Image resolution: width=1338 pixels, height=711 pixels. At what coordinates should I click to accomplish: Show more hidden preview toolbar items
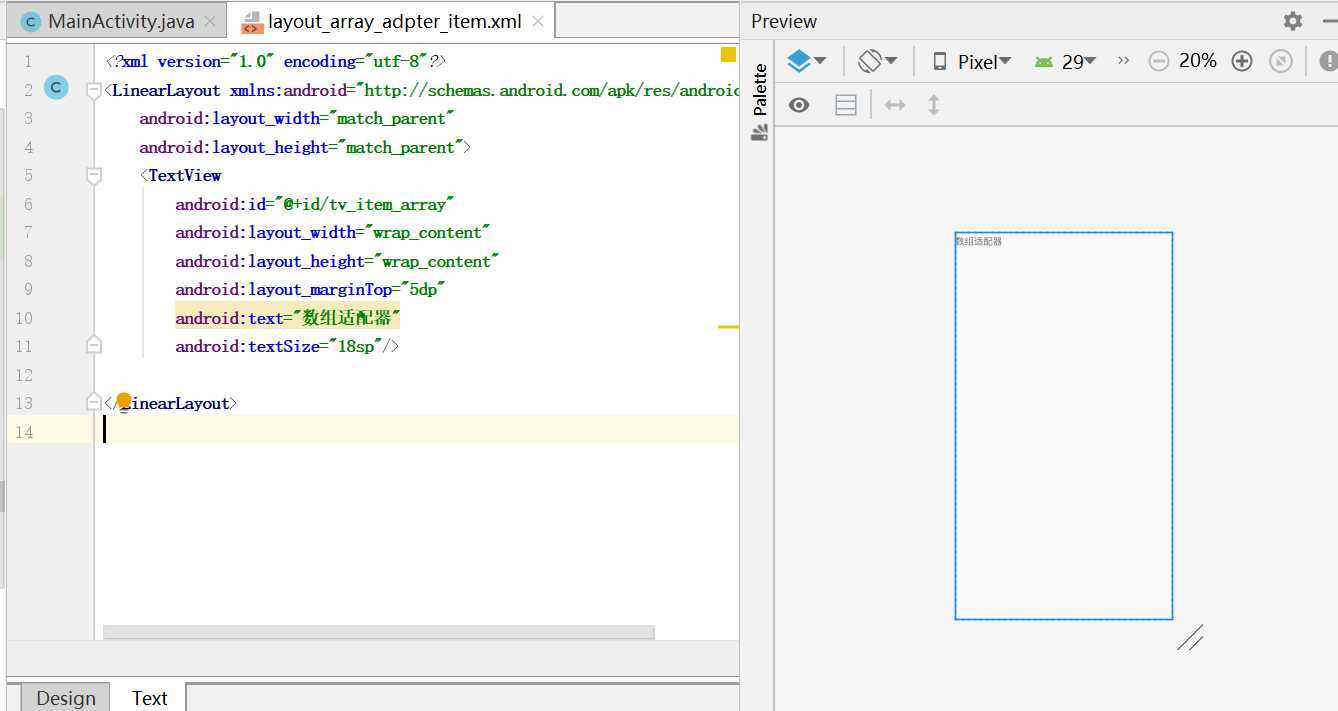(x=1123, y=61)
